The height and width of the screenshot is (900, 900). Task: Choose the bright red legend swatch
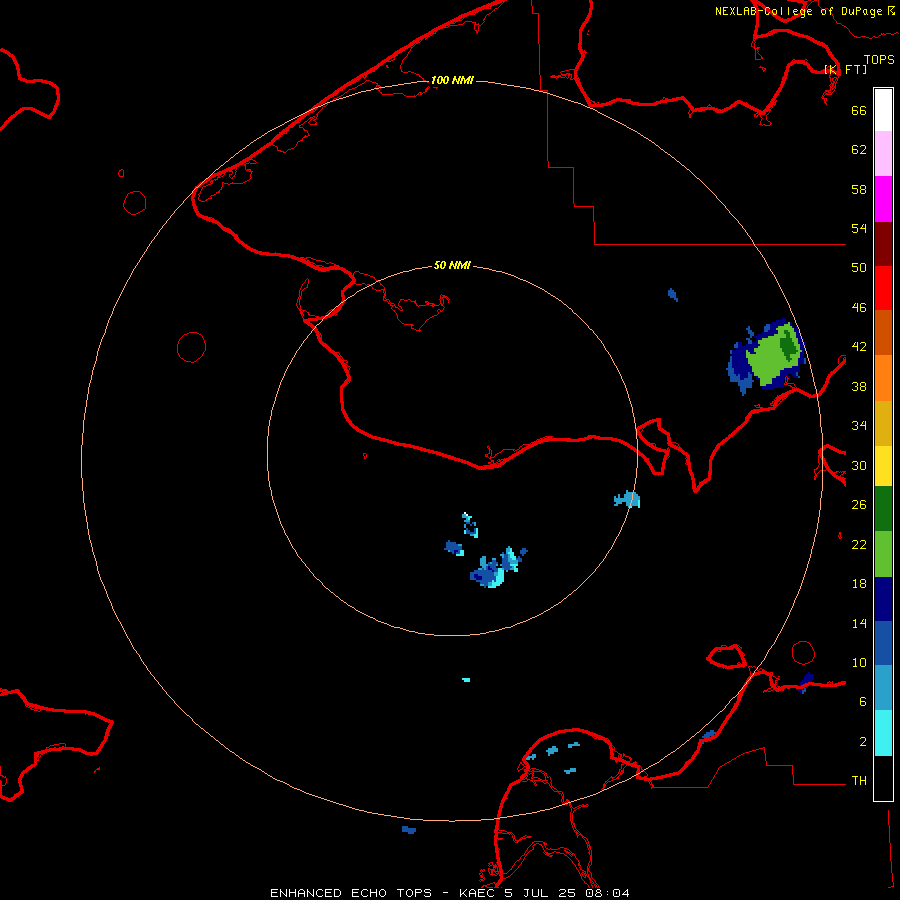tap(883, 288)
